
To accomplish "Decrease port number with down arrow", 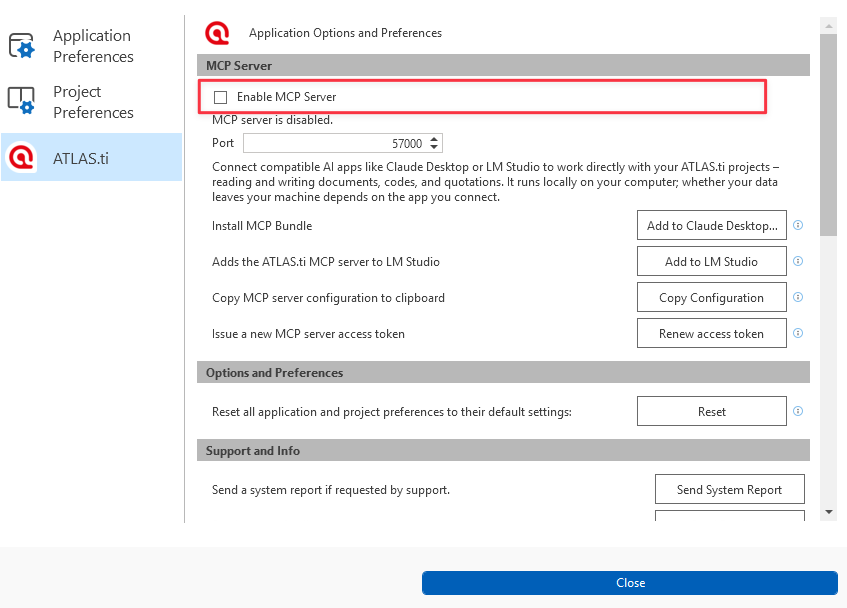I will pos(434,147).
